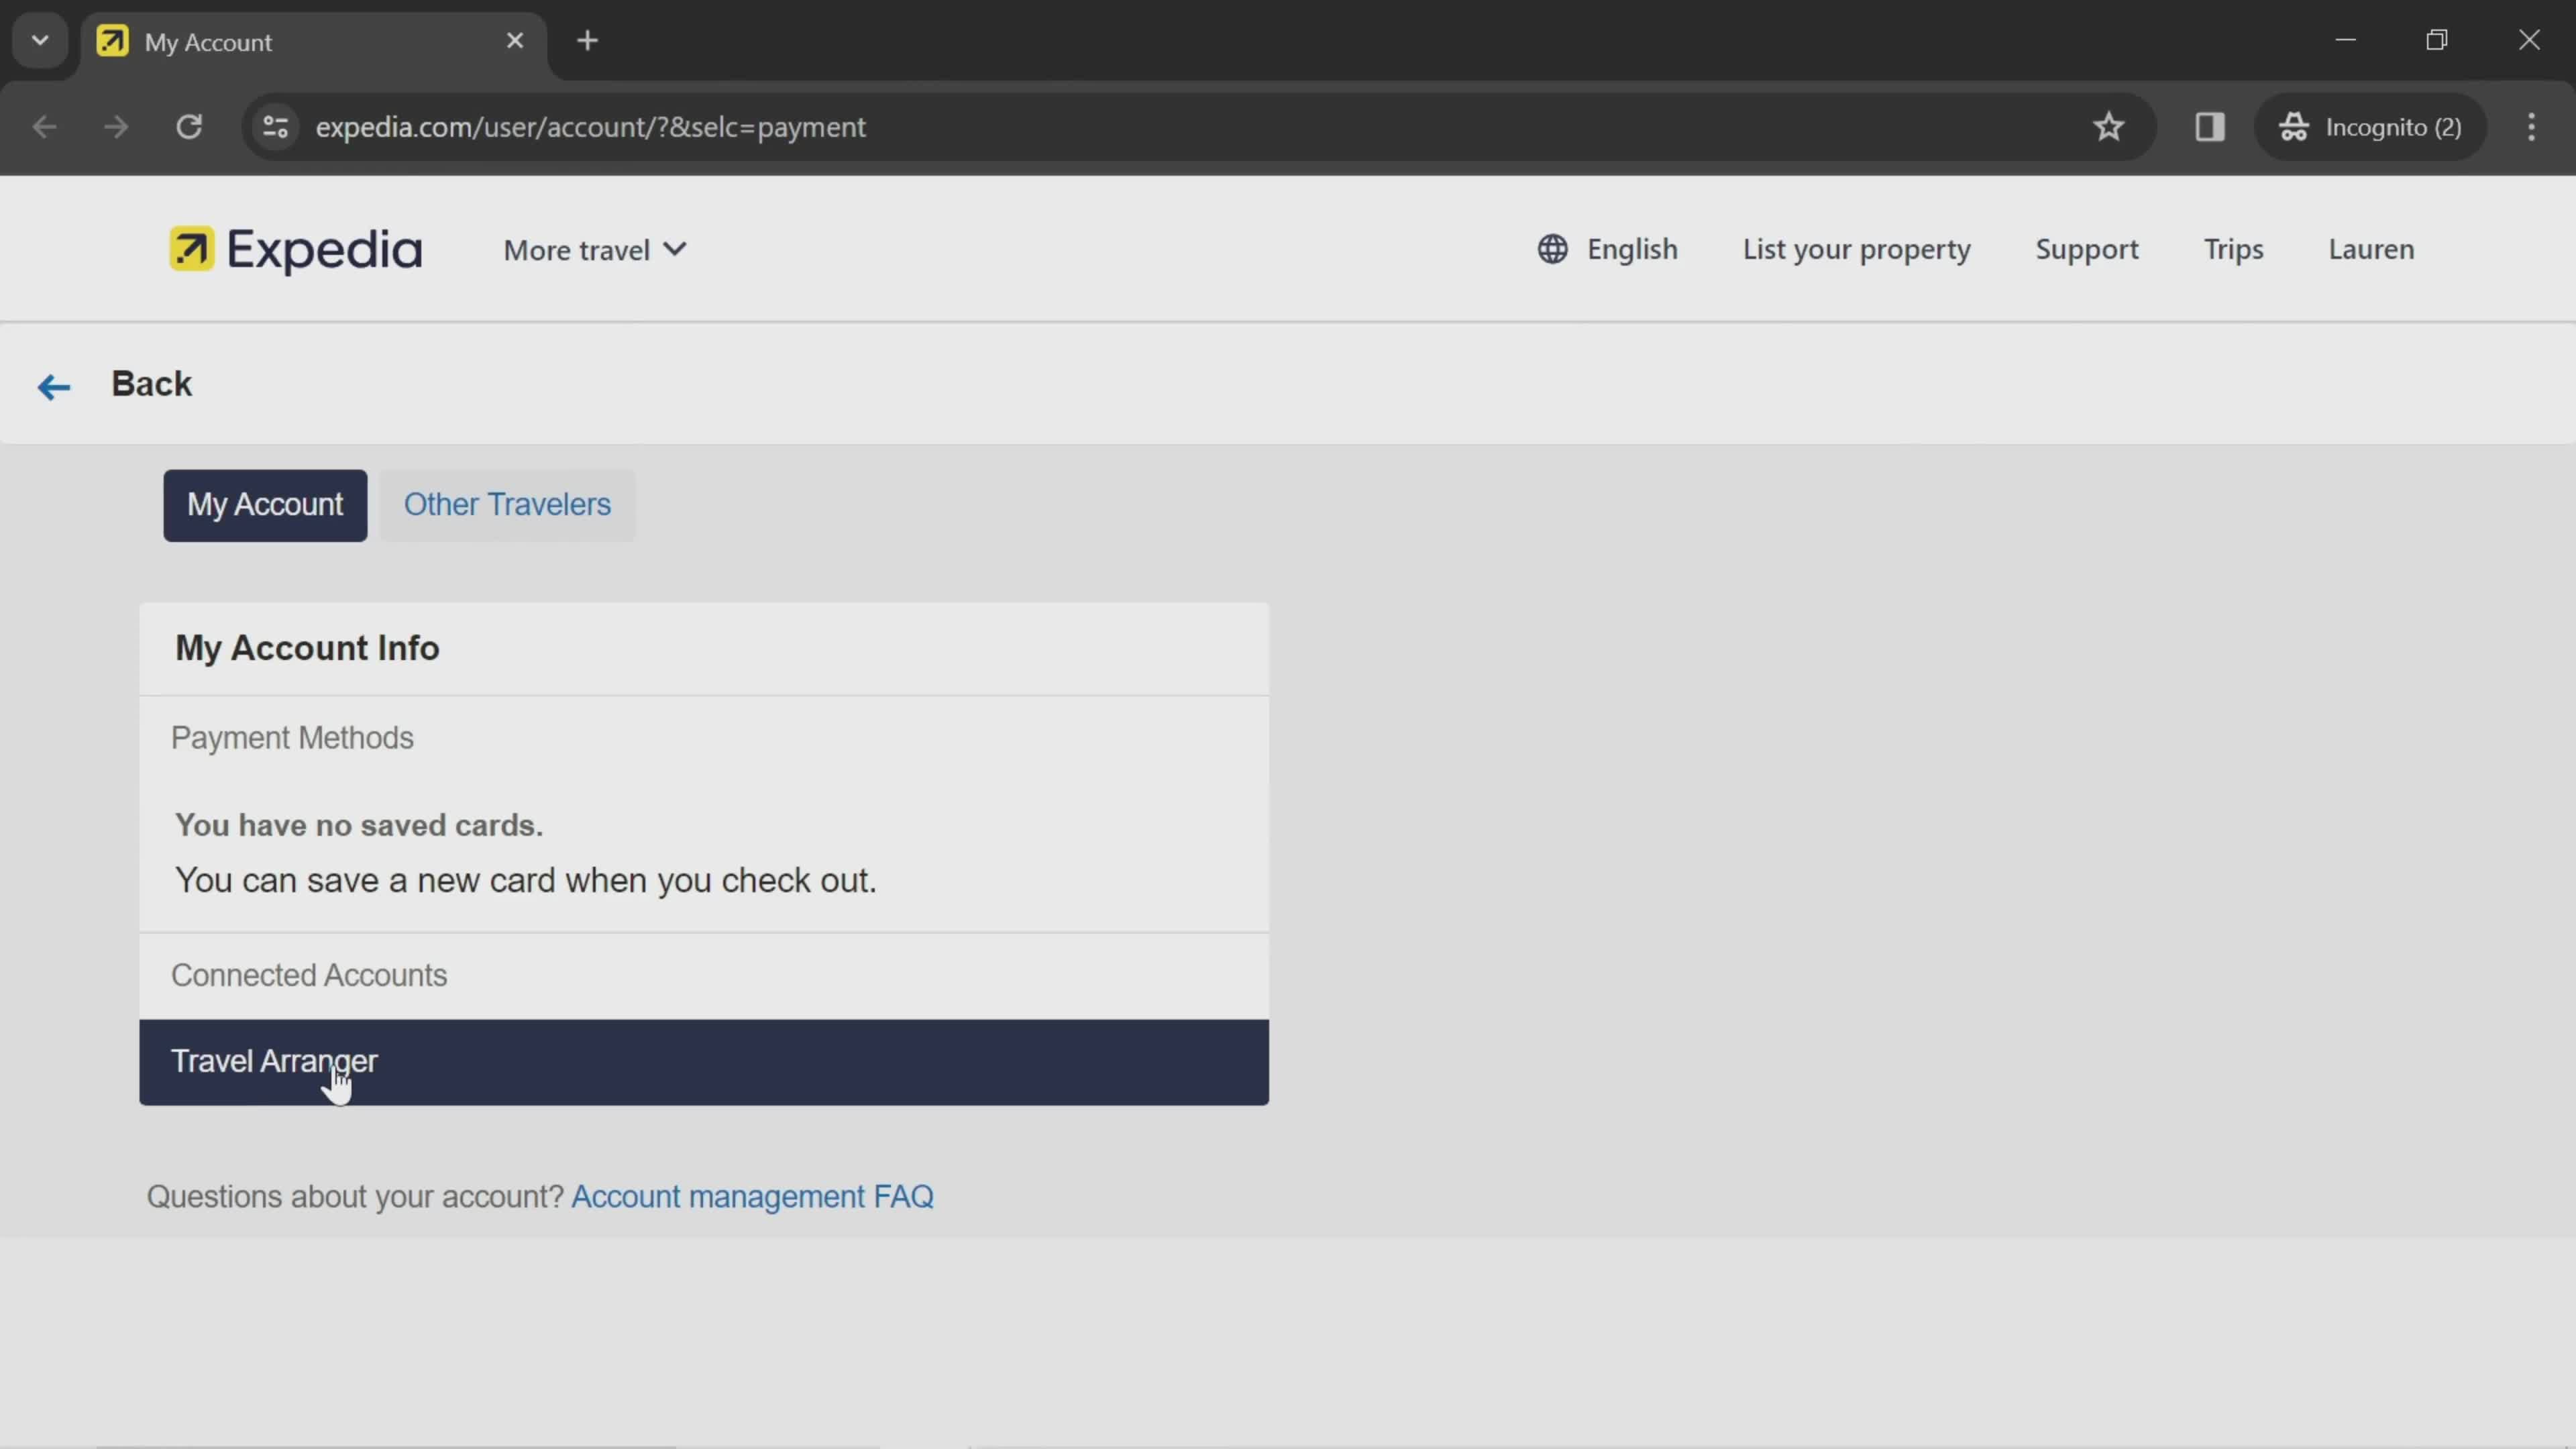The height and width of the screenshot is (1449, 2576).
Task: Expand the More travel dropdown
Action: click(593, 250)
